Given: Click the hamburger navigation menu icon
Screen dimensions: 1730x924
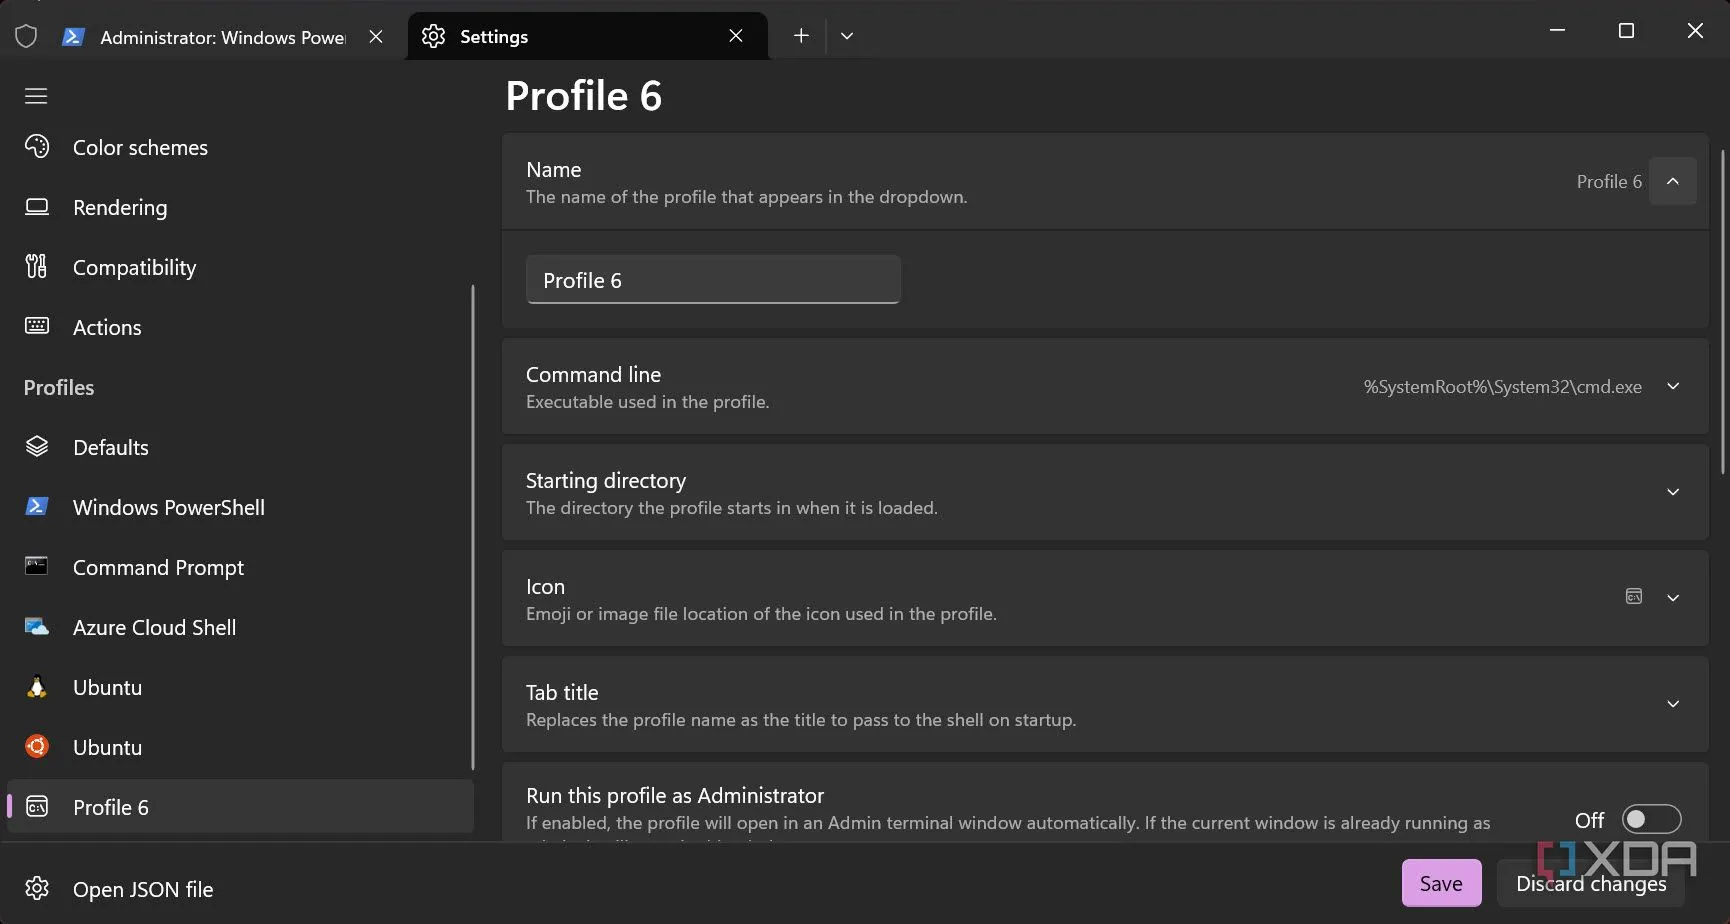Looking at the screenshot, I should (36, 96).
